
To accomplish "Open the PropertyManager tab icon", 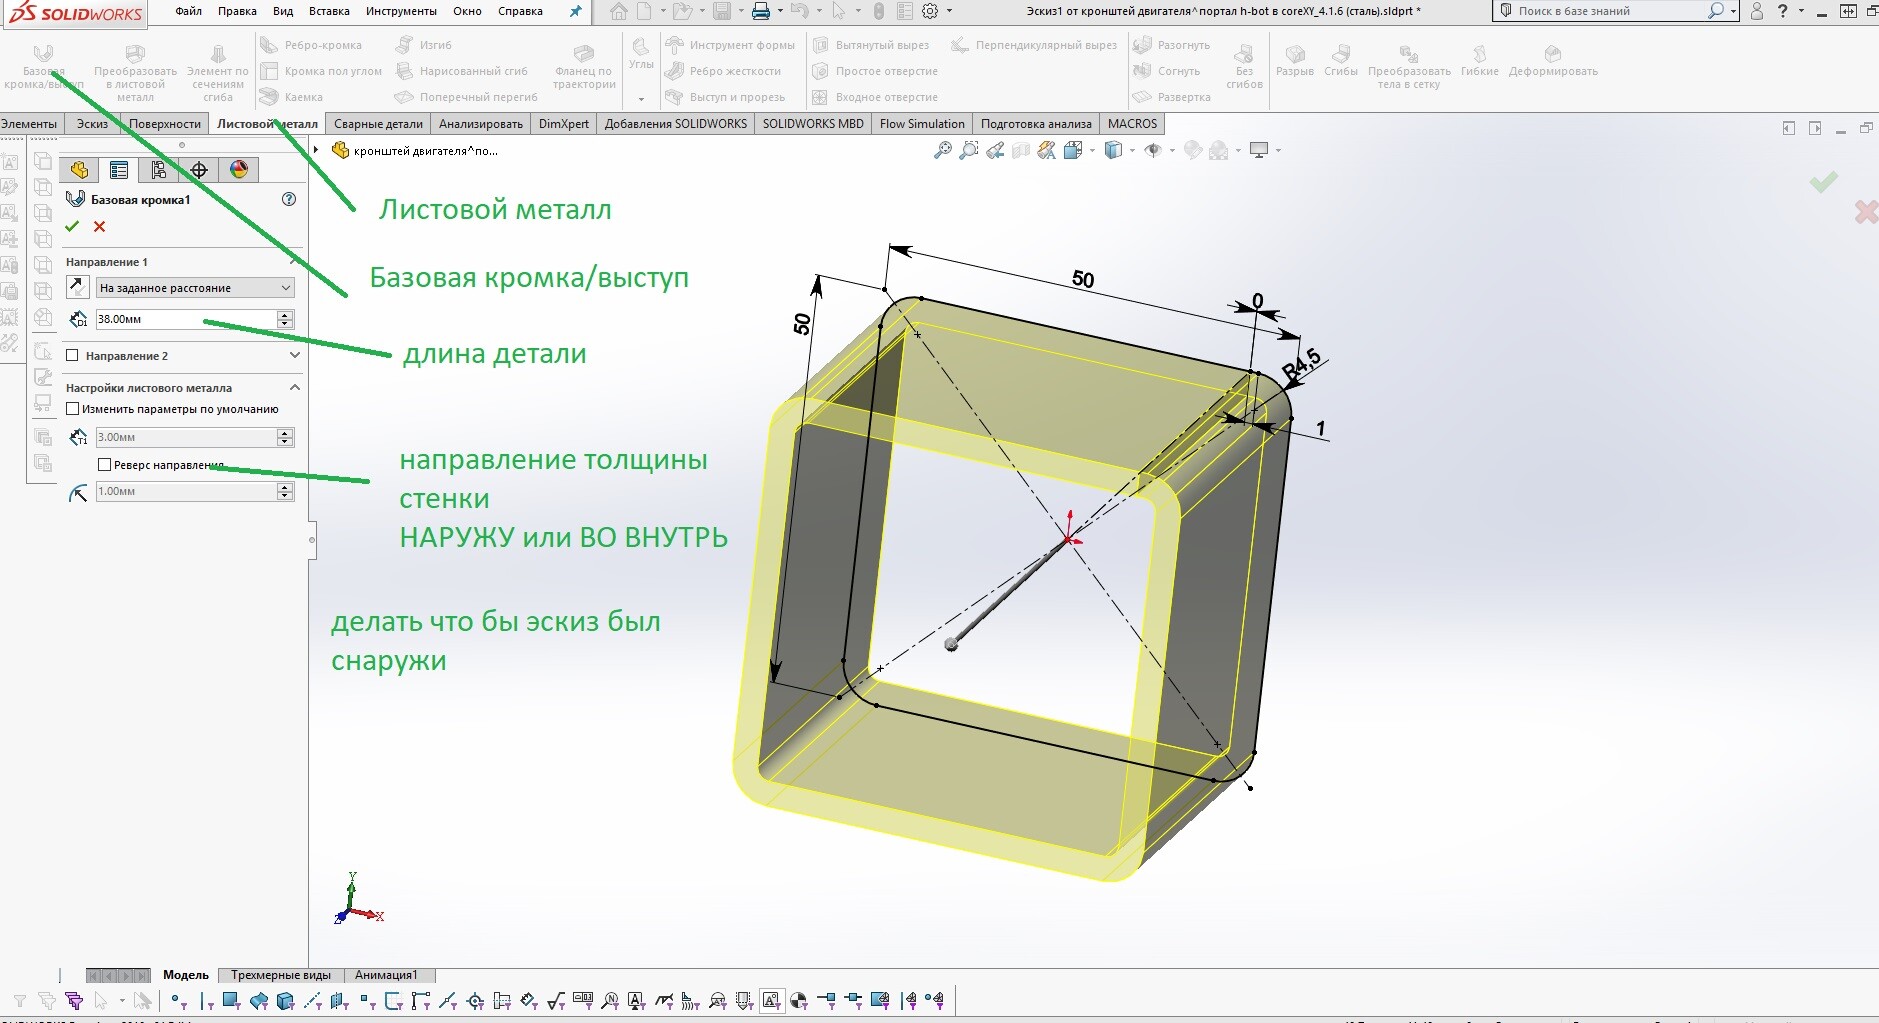I will (x=119, y=170).
